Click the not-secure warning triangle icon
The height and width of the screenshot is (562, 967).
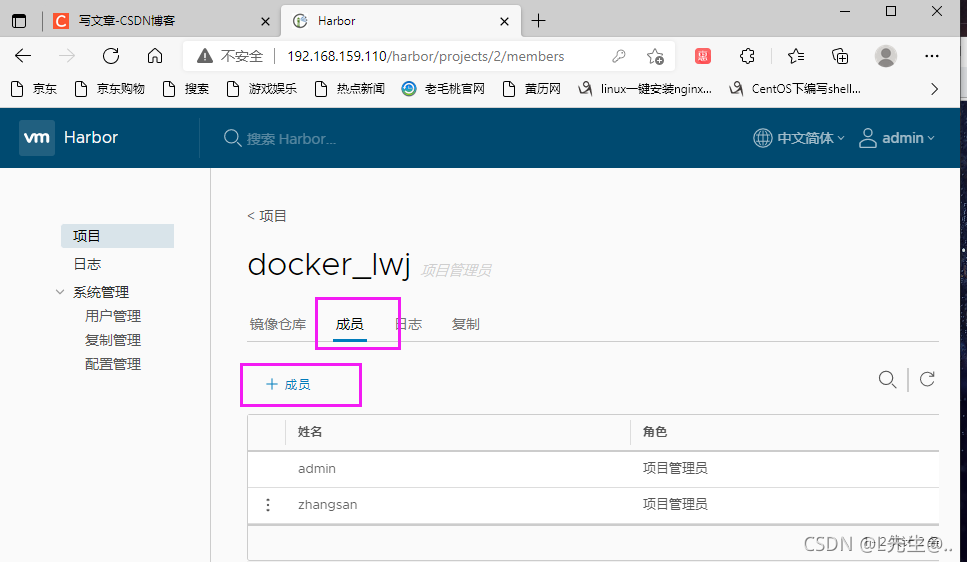pos(205,56)
